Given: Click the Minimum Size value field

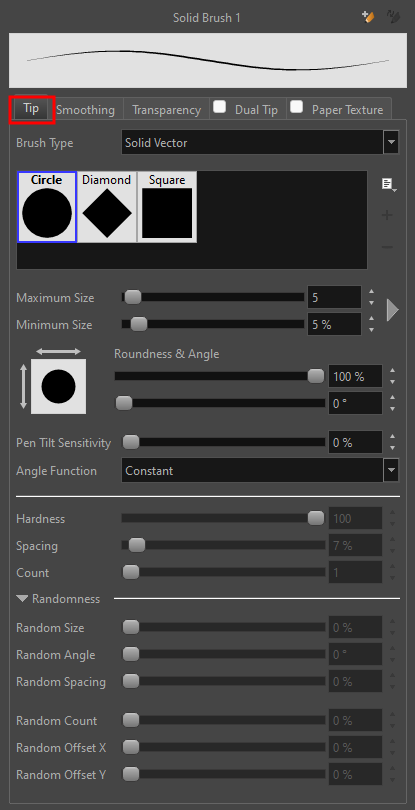Looking at the screenshot, I should coord(334,324).
